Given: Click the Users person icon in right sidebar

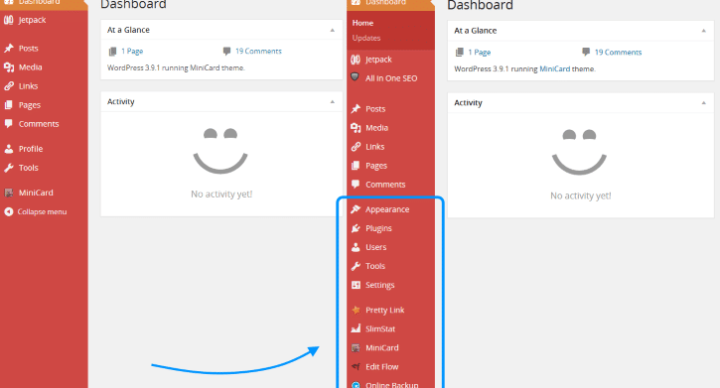Looking at the screenshot, I should tap(355, 247).
